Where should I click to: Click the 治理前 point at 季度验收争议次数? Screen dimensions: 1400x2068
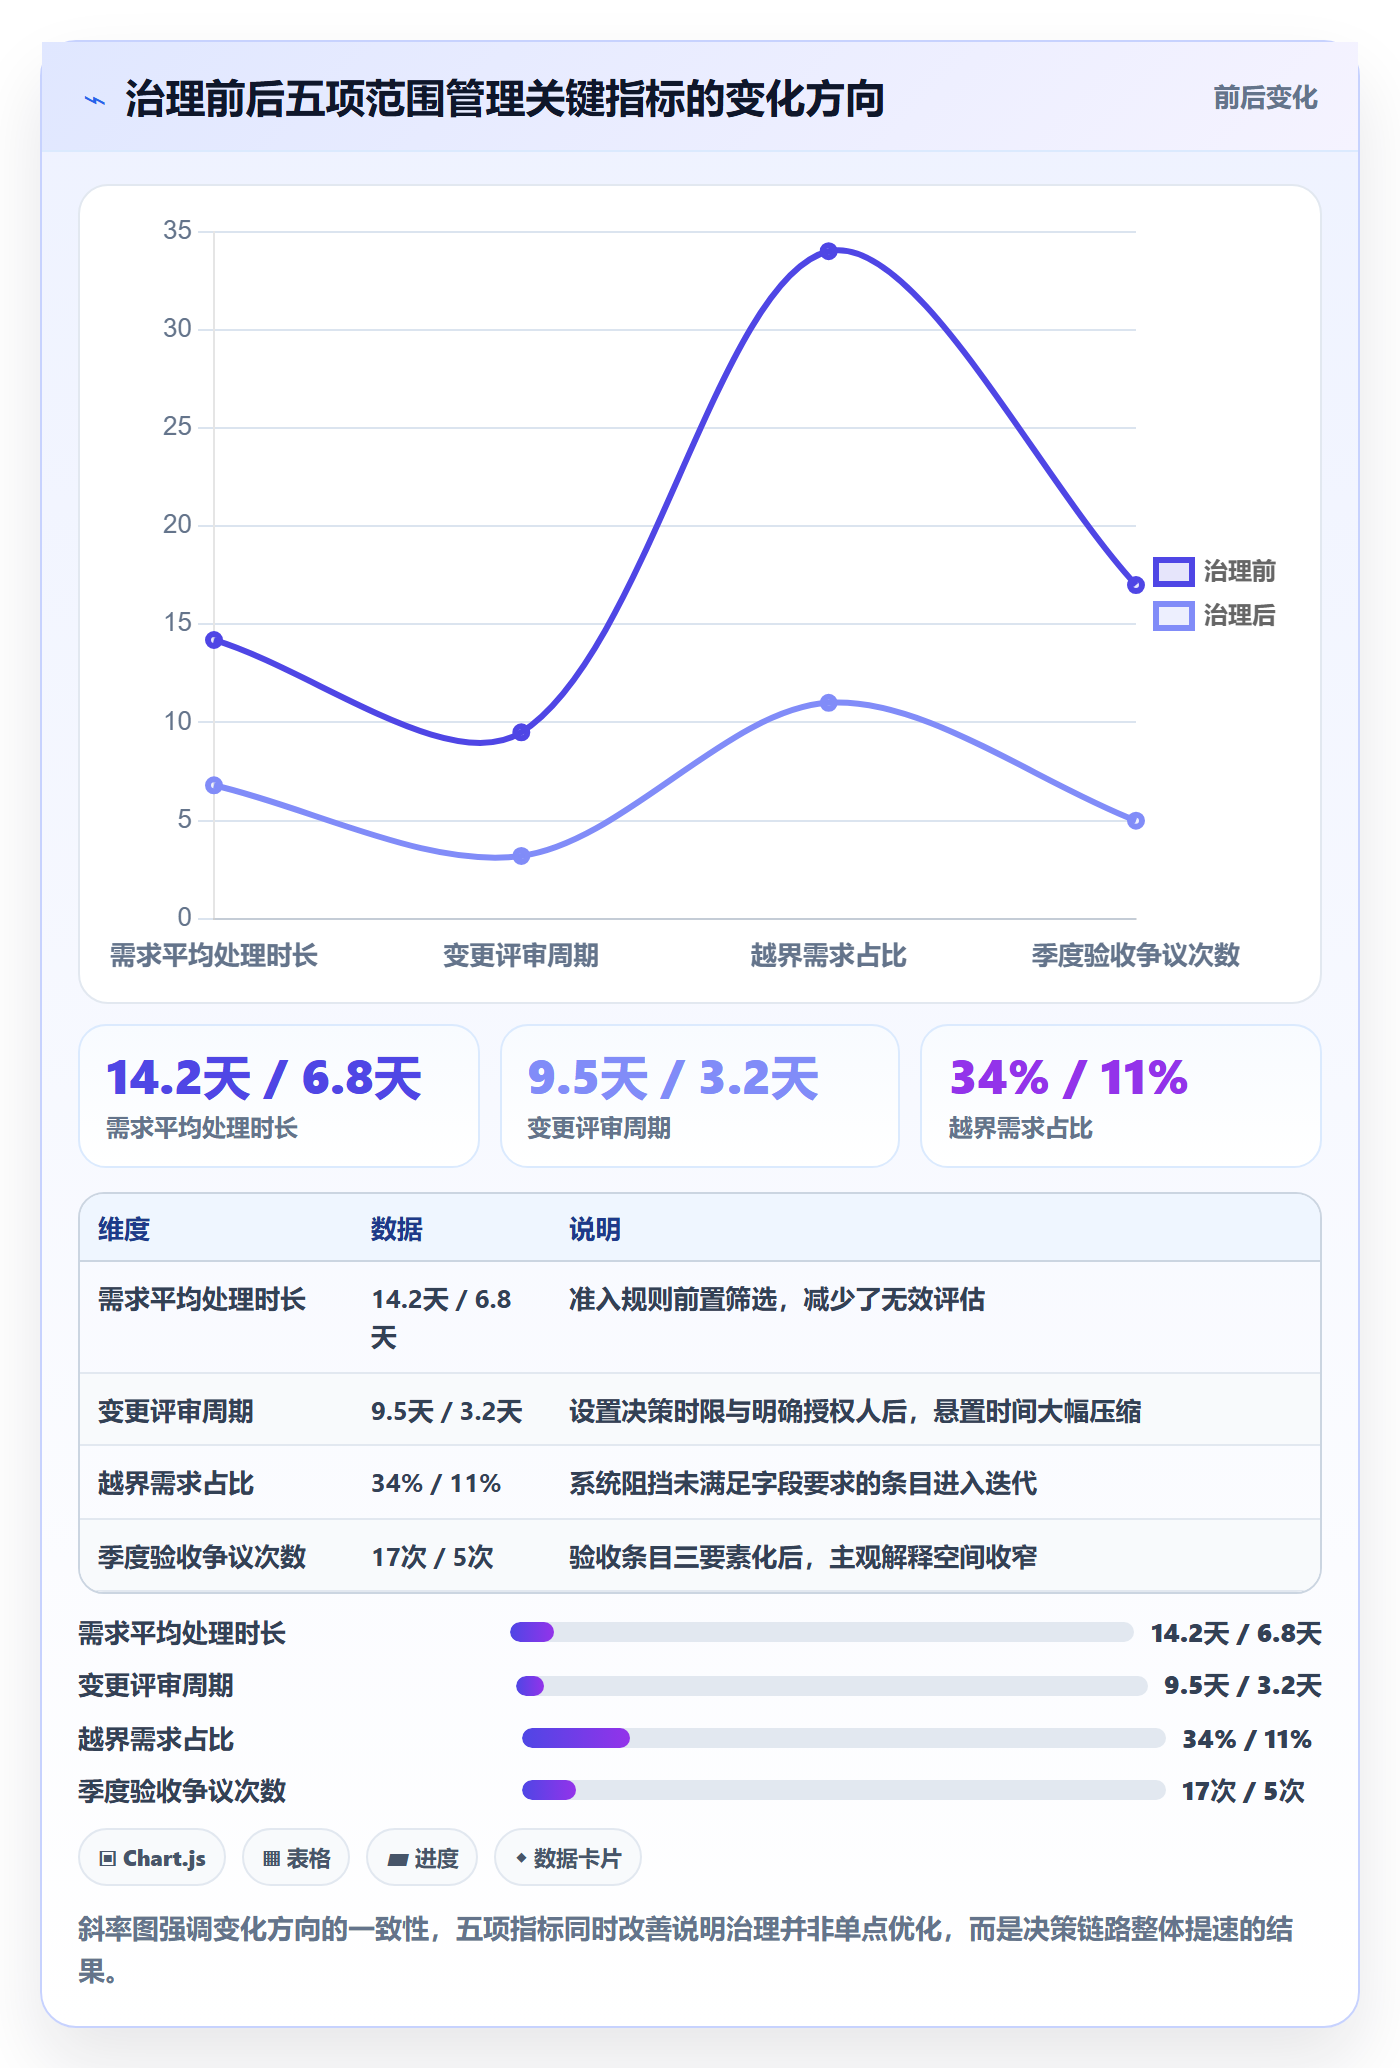1135,585
